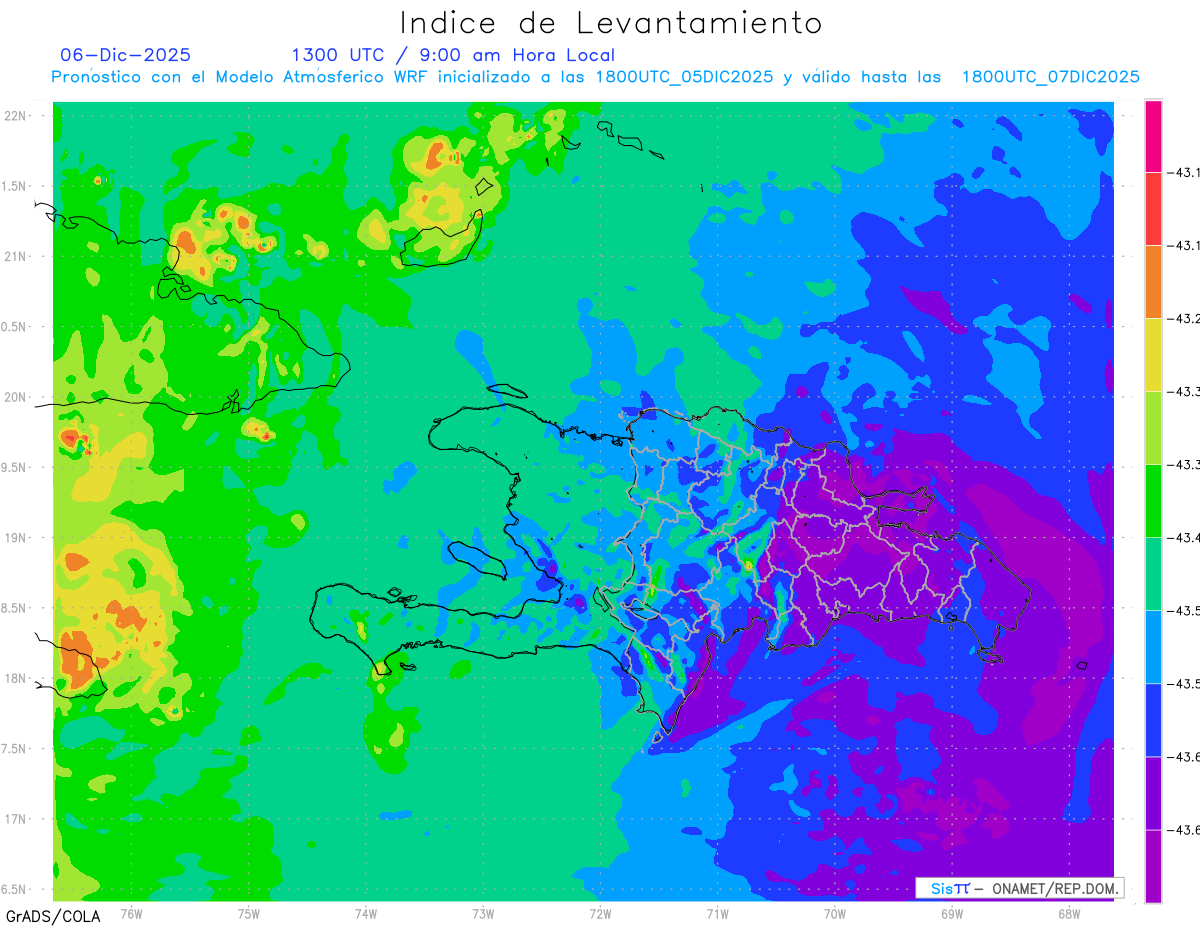Pick the royal blue swatch in color bar
1200x927 pixels.
coord(1153,720)
